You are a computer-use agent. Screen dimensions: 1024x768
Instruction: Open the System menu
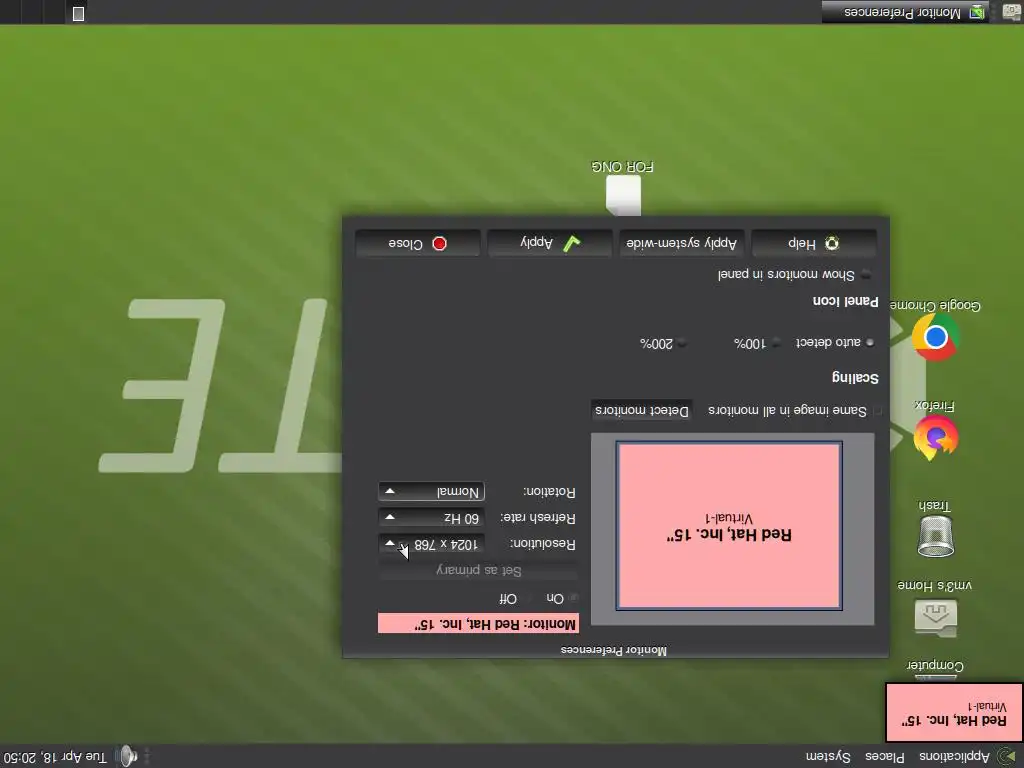coord(828,756)
